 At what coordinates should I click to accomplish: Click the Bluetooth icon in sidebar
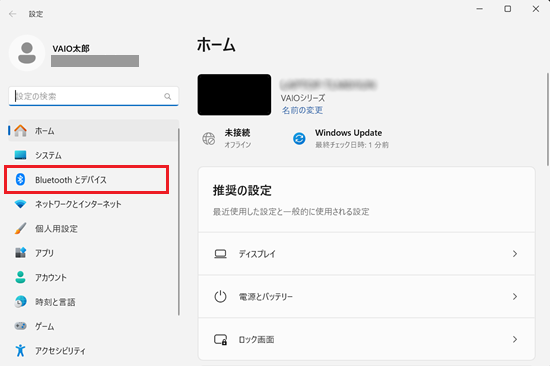tap(20, 179)
